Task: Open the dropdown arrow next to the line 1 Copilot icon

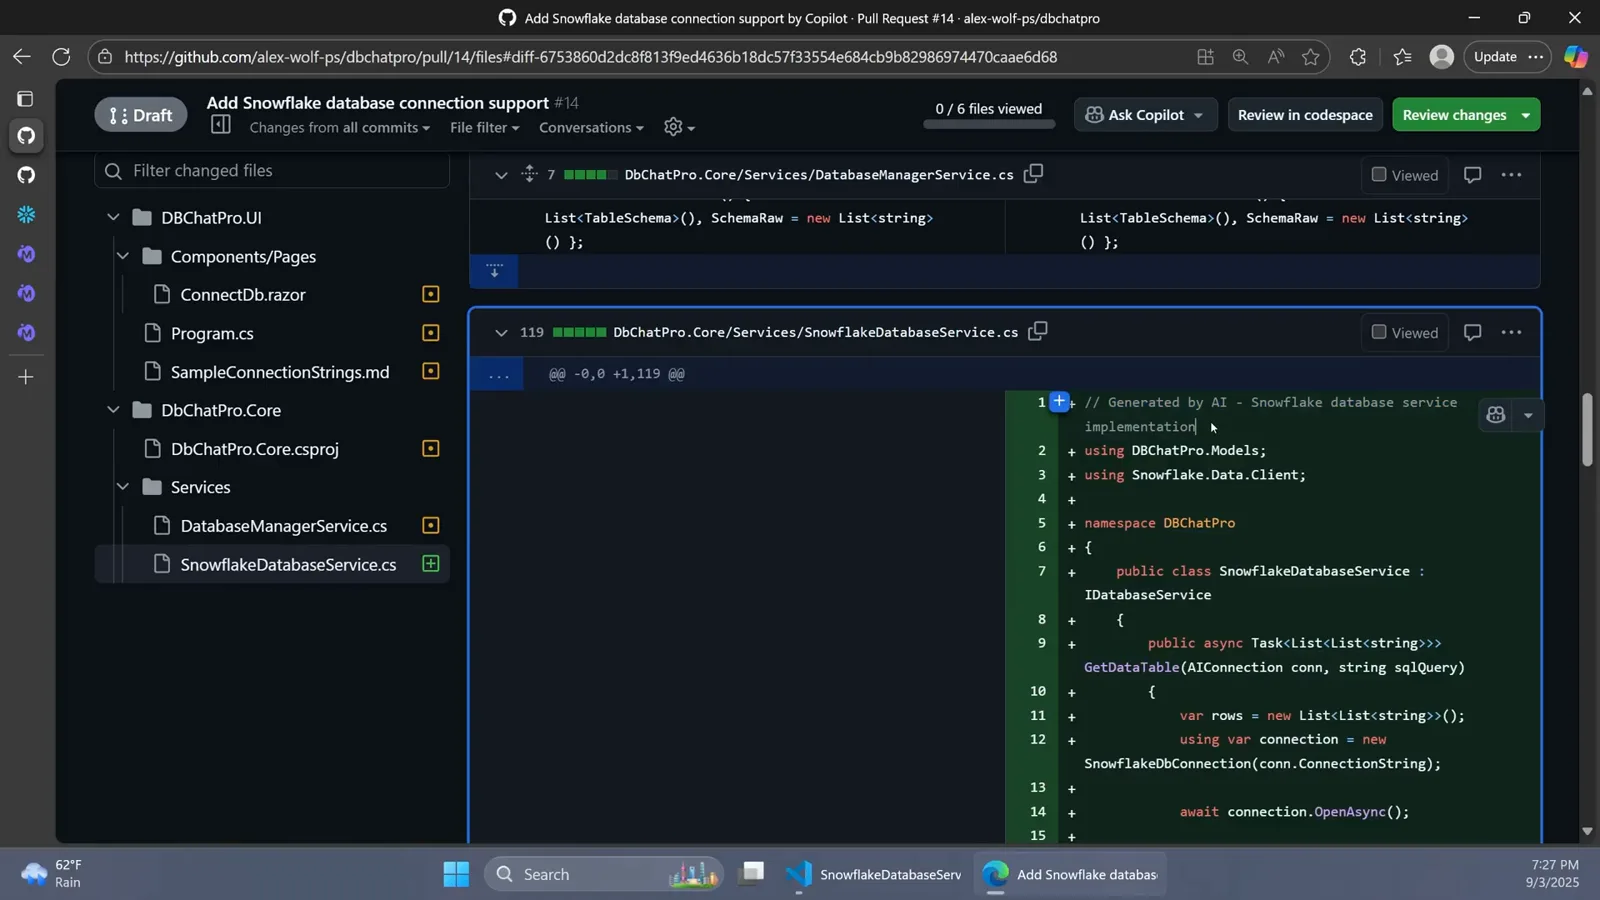Action: coord(1528,415)
